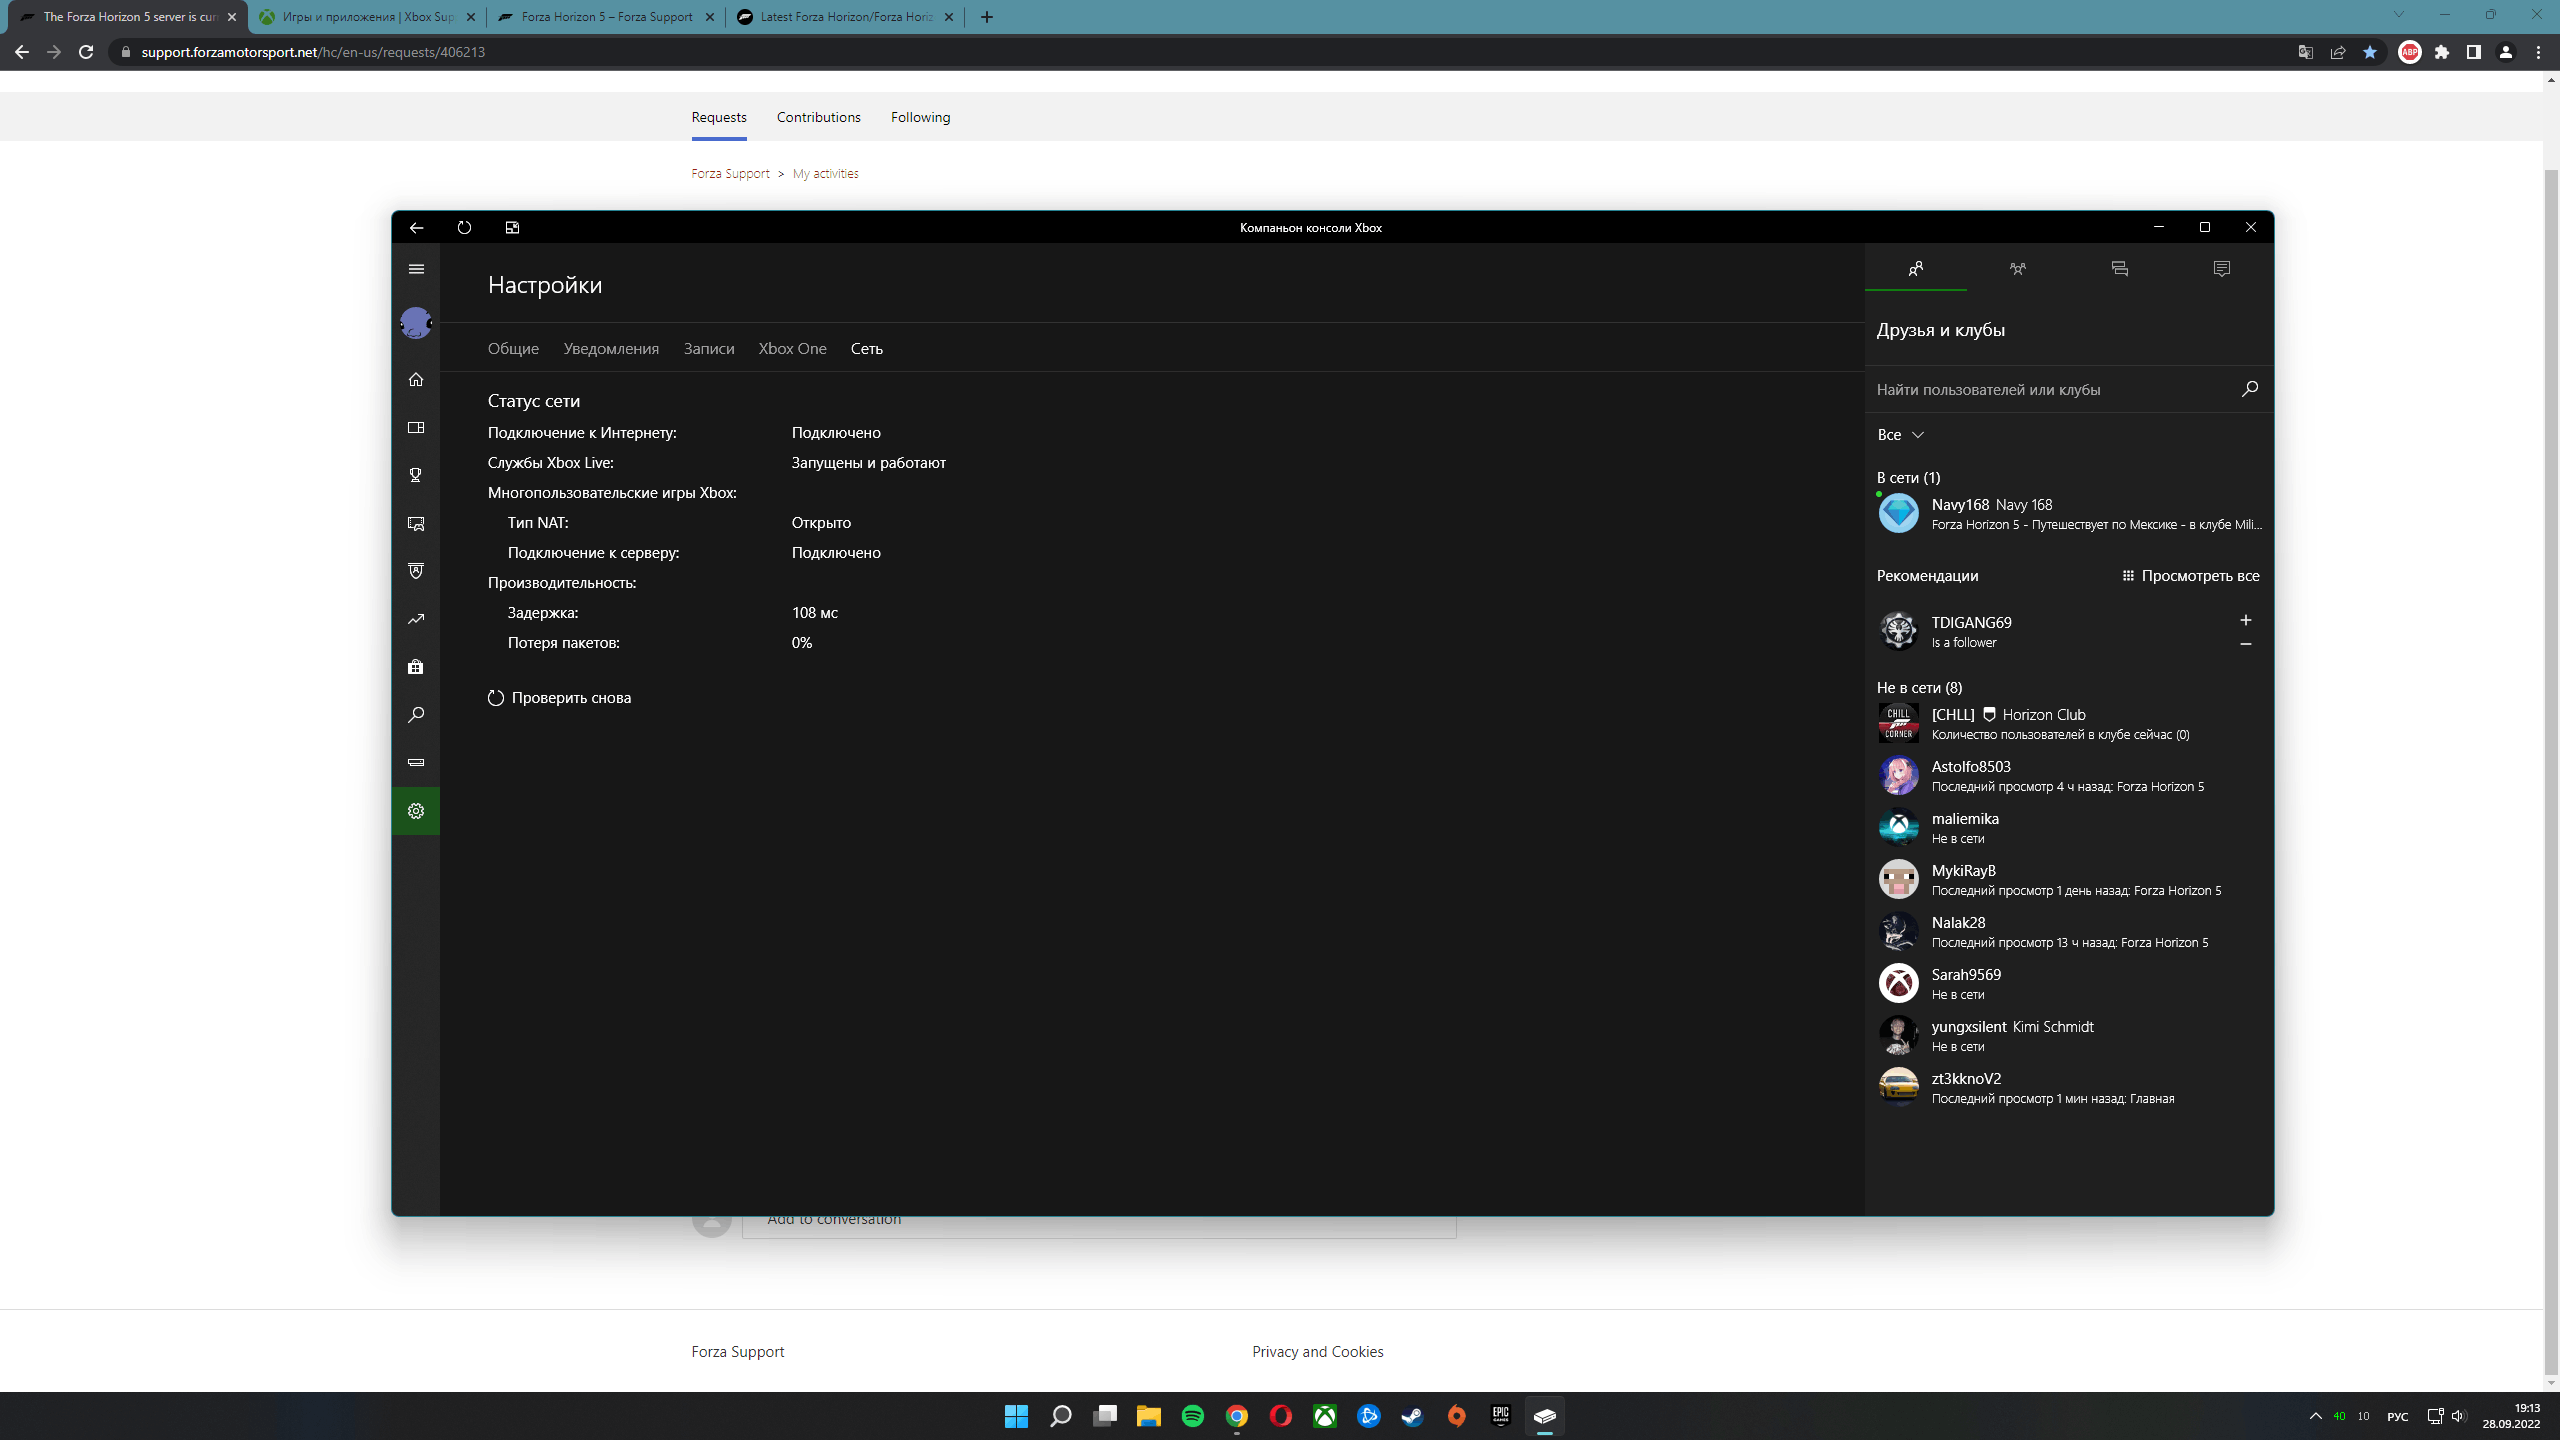Click Проверить снова to recheck network
The width and height of the screenshot is (2560, 1440).
[x=560, y=698]
